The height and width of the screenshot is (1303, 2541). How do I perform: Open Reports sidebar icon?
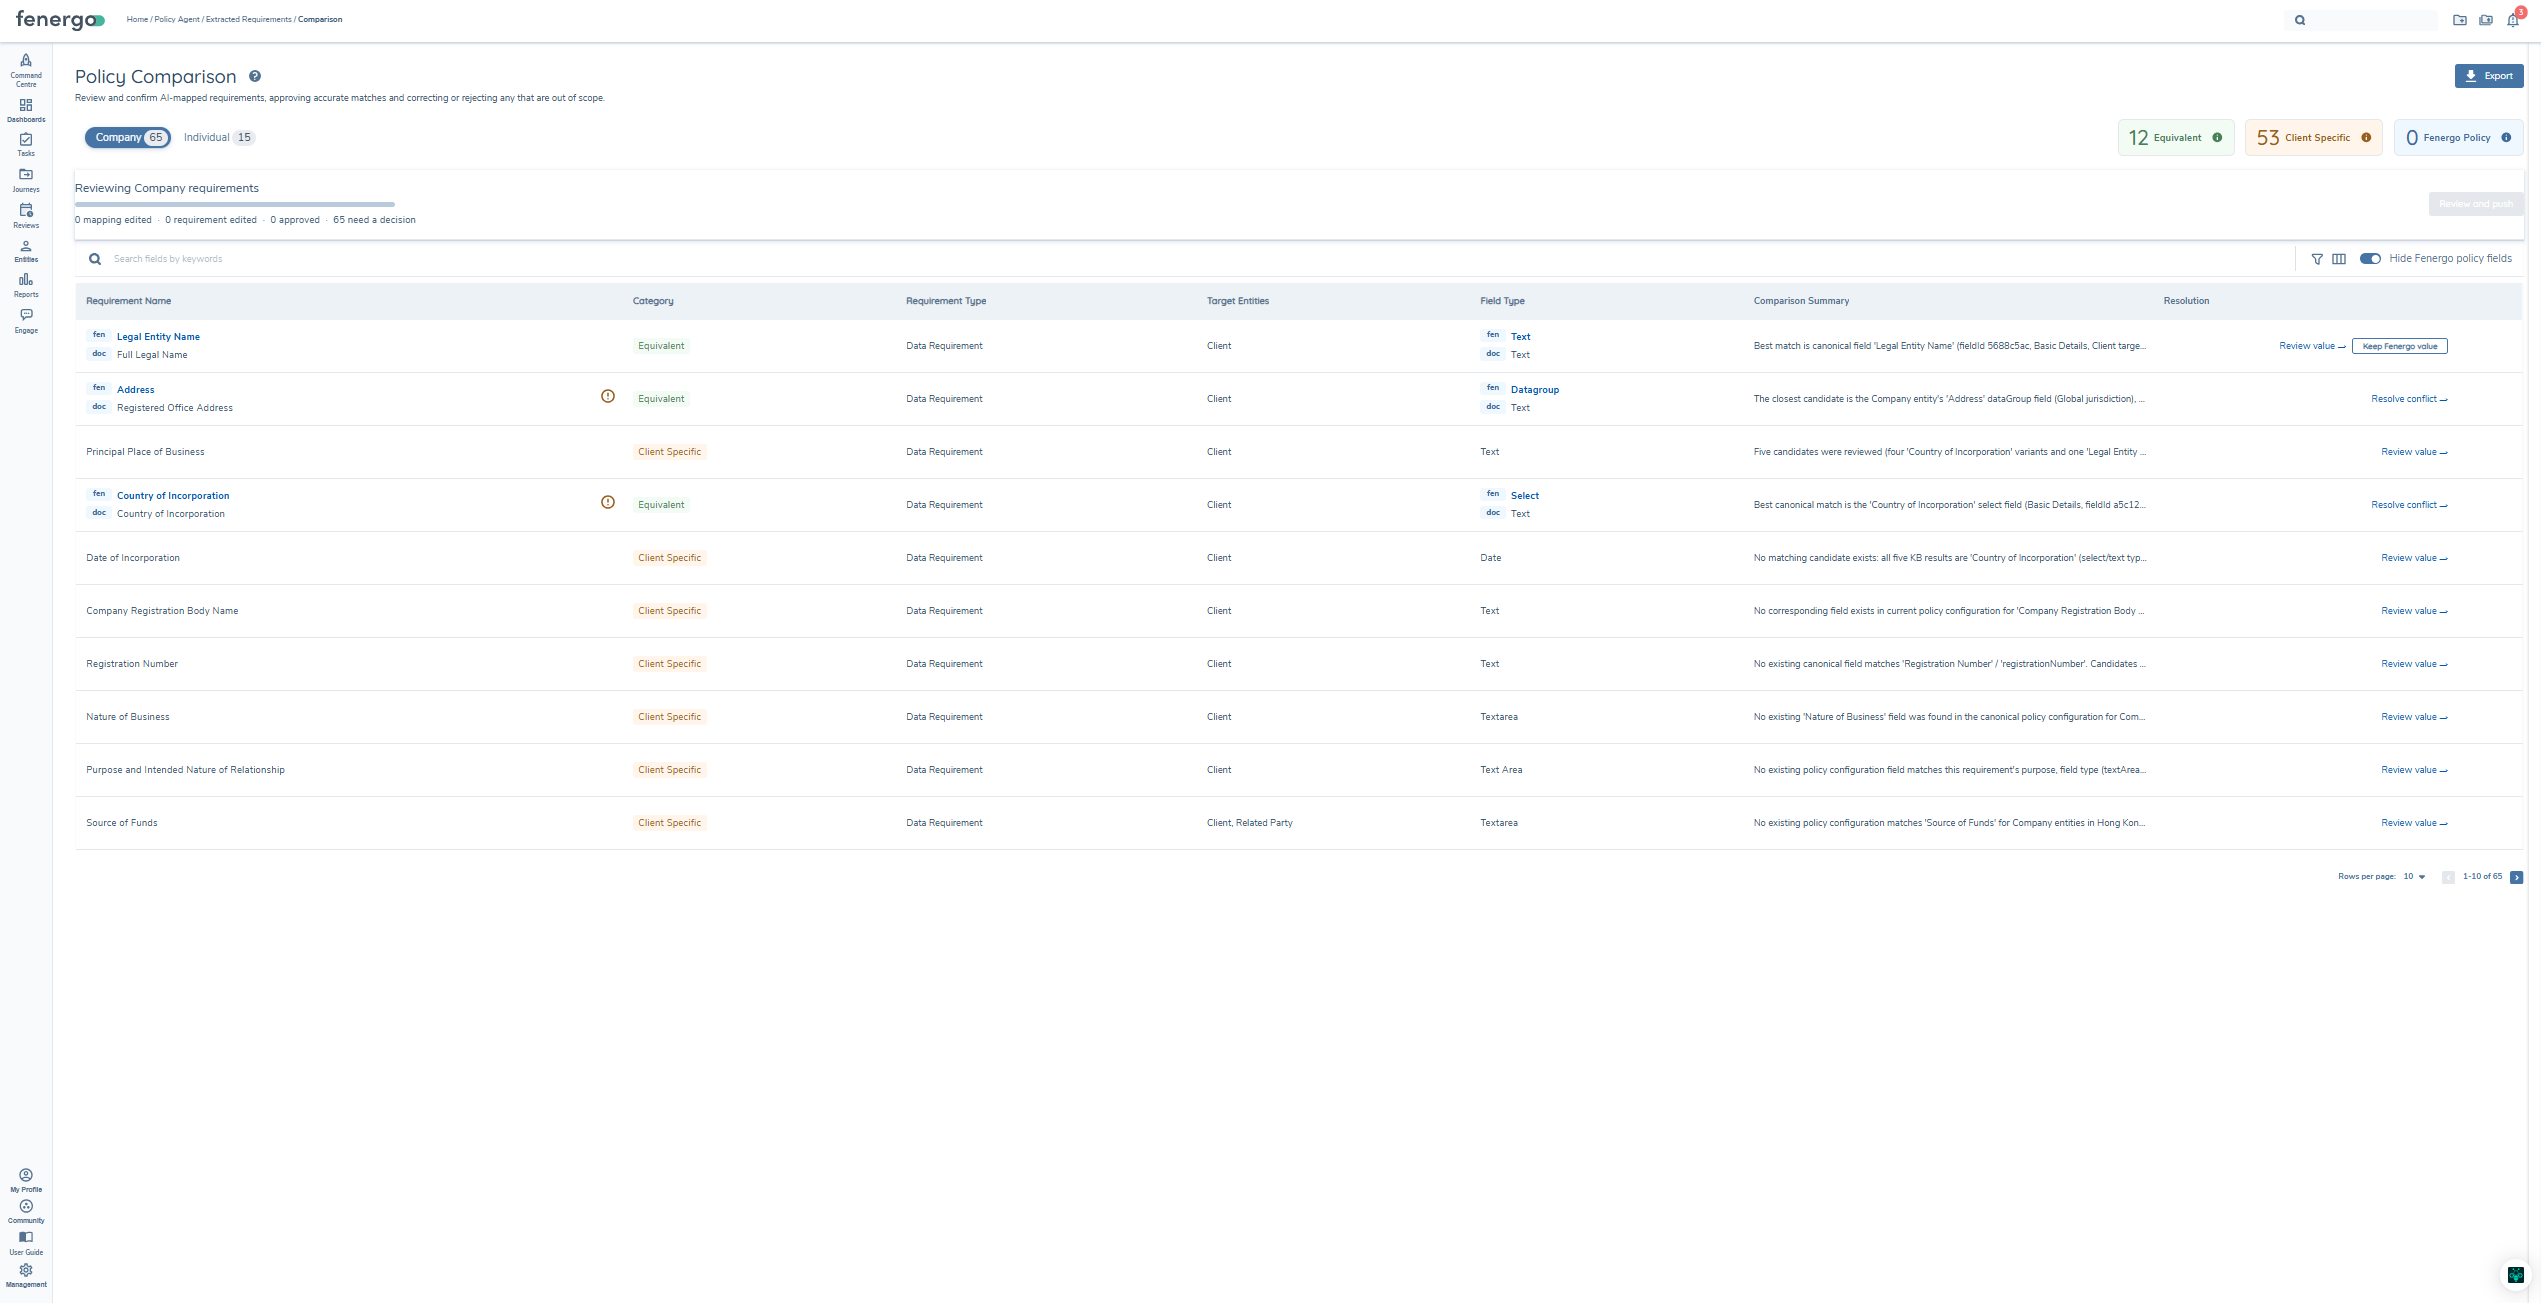point(26,286)
